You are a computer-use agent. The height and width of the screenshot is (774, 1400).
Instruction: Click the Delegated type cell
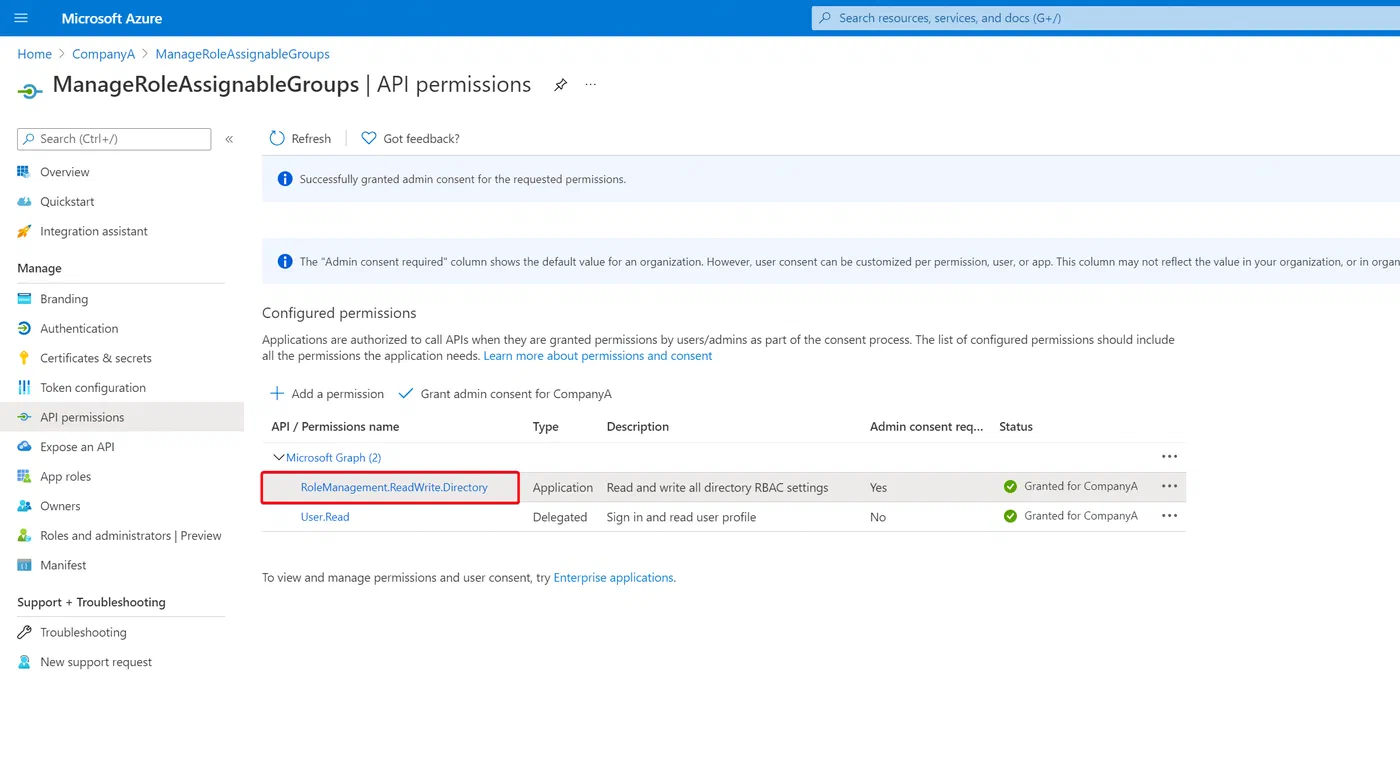point(560,517)
